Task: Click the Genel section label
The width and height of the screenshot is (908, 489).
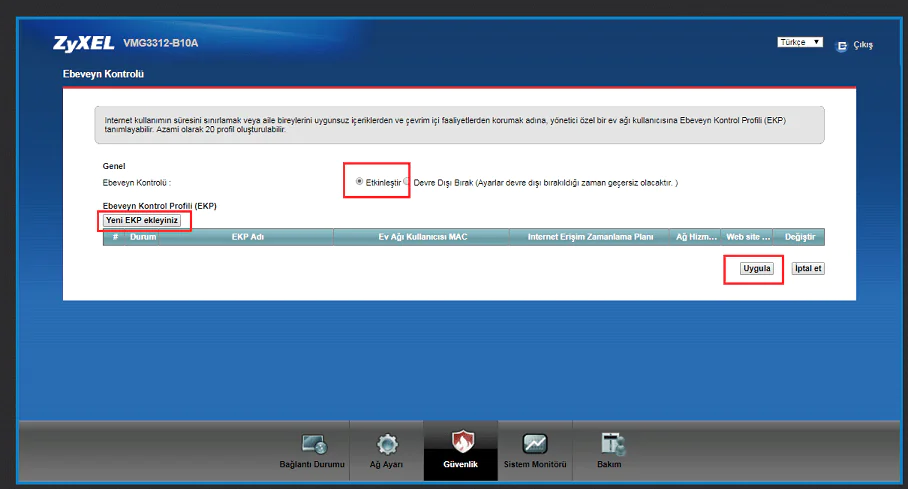Action: tap(114, 166)
